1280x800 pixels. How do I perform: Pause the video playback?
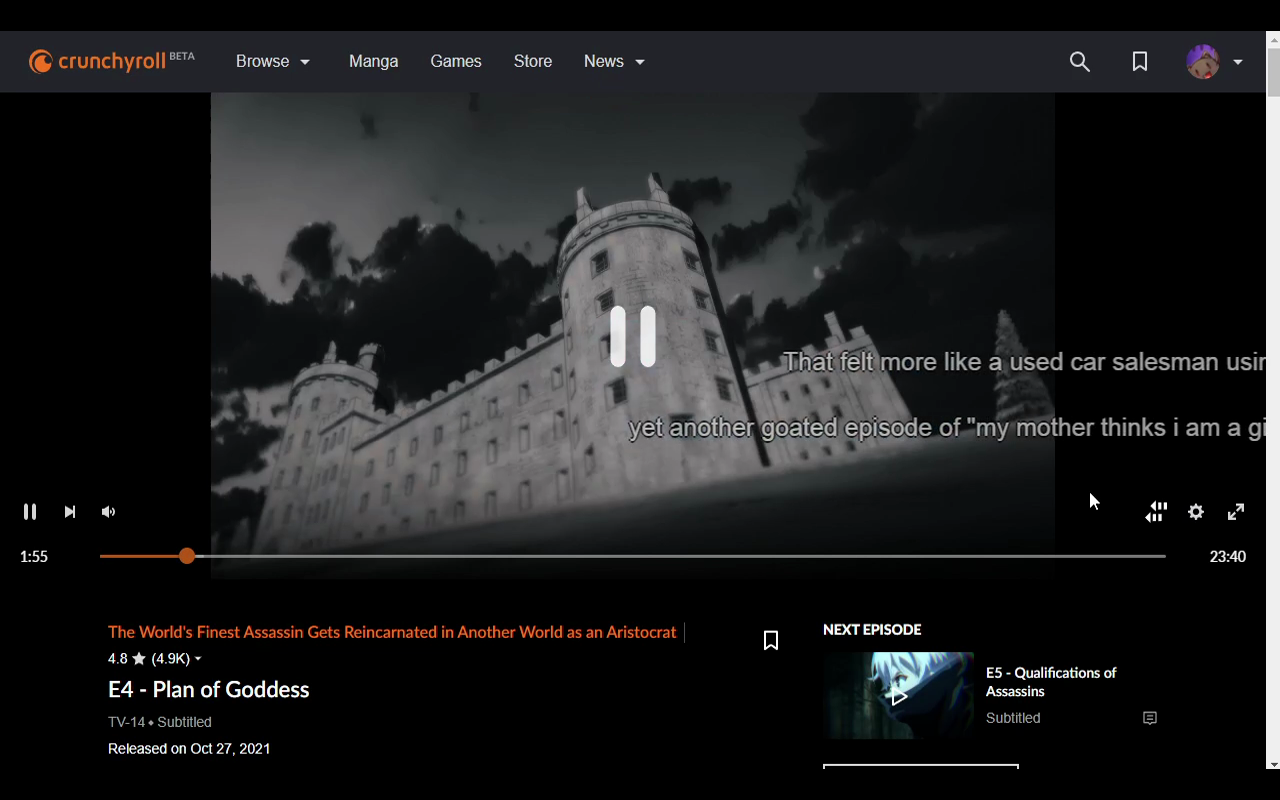pyautogui.click(x=29, y=511)
